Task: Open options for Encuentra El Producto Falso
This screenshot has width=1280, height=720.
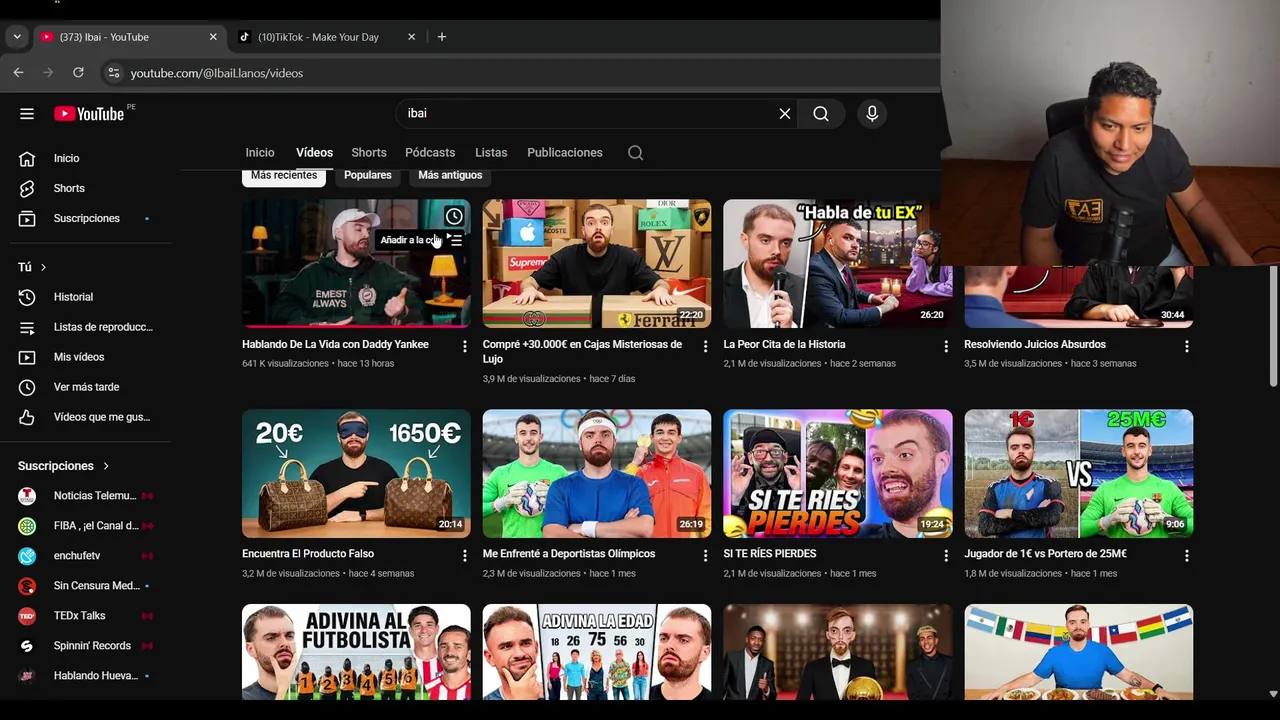Action: pyautogui.click(x=464, y=555)
